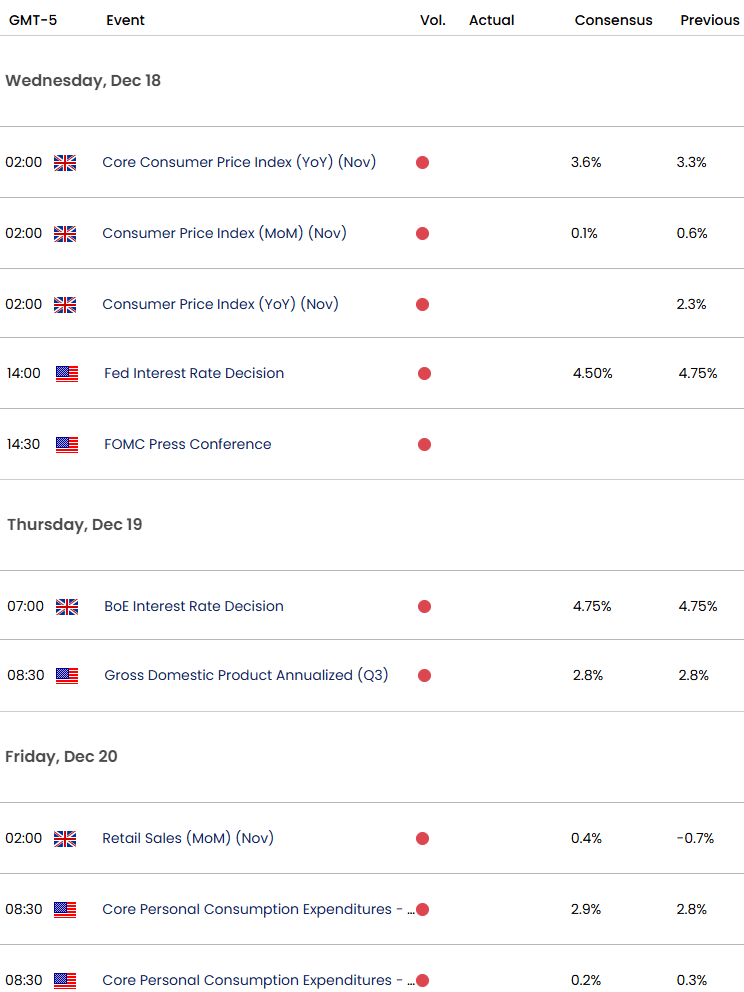The height and width of the screenshot is (992, 744).
Task: Click the UK flag beside BoE Interest Rate Decision
Action: click(x=65, y=606)
